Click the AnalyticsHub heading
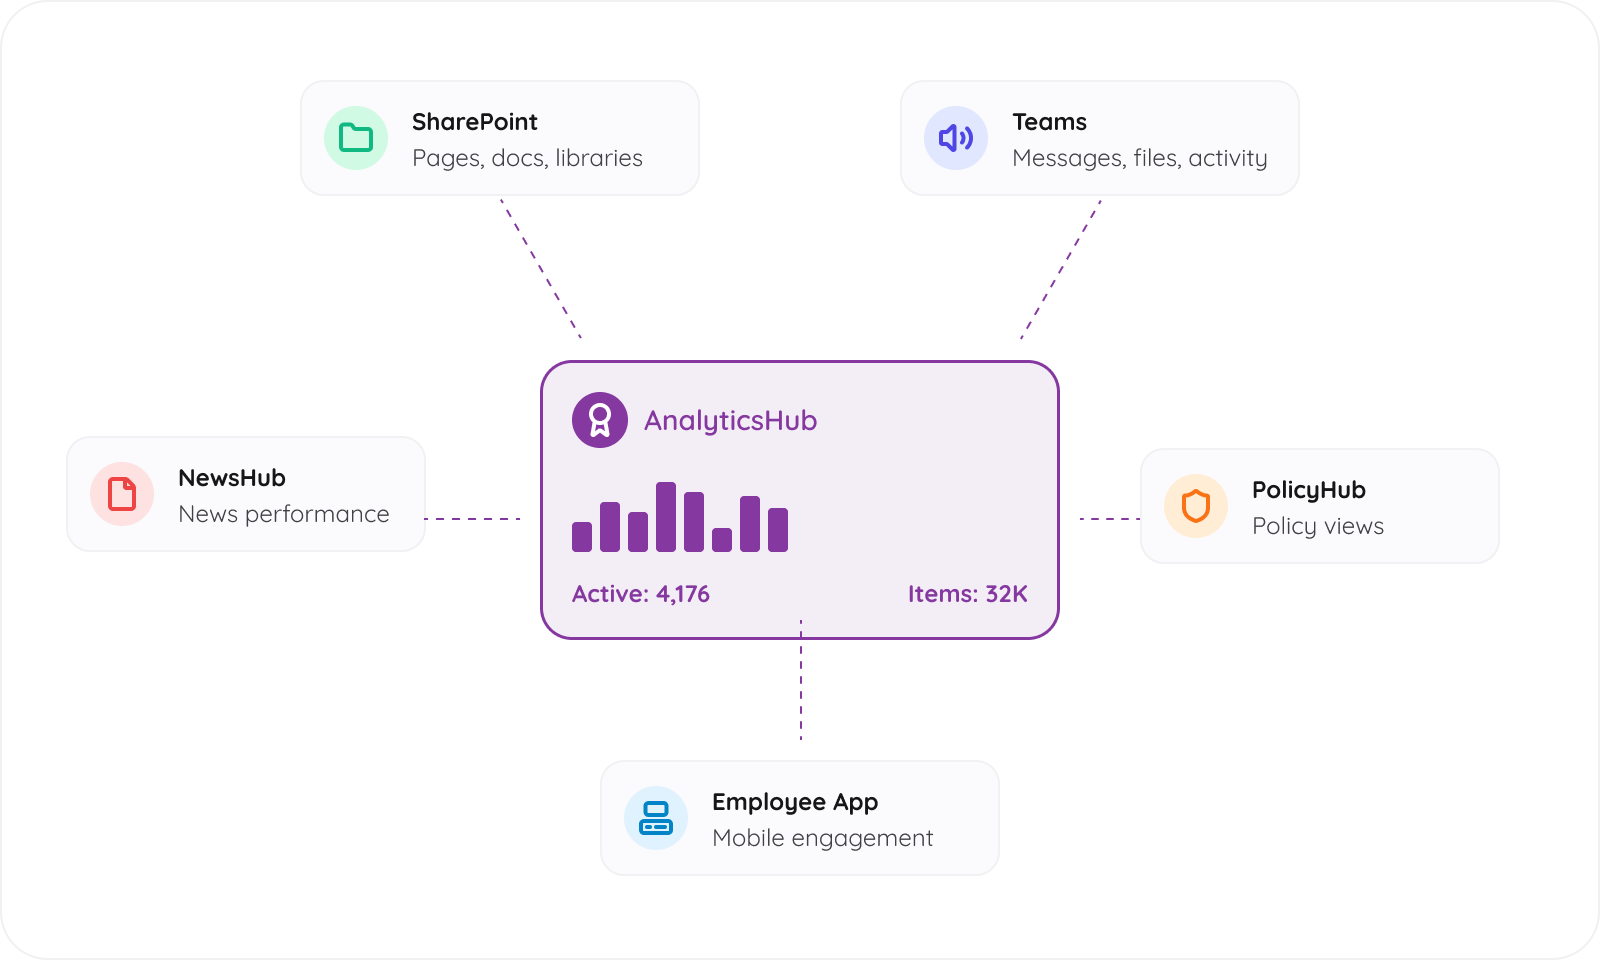The height and width of the screenshot is (960, 1600). point(730,421)
